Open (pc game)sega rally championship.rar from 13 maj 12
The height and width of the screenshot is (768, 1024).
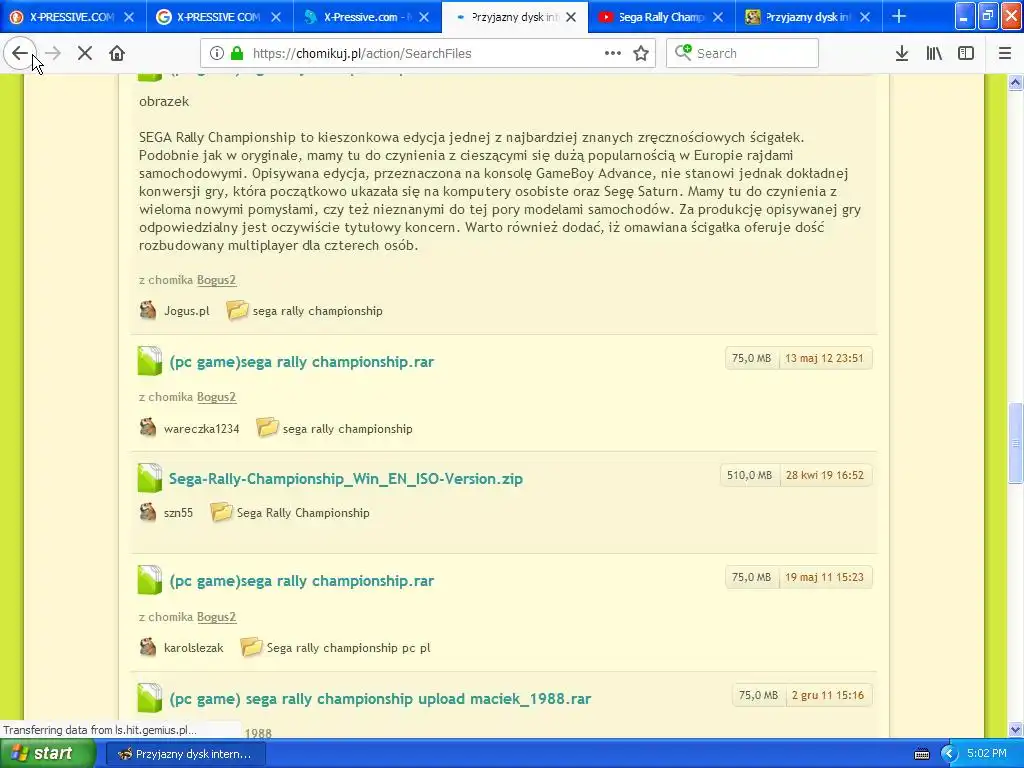(302, 362)
